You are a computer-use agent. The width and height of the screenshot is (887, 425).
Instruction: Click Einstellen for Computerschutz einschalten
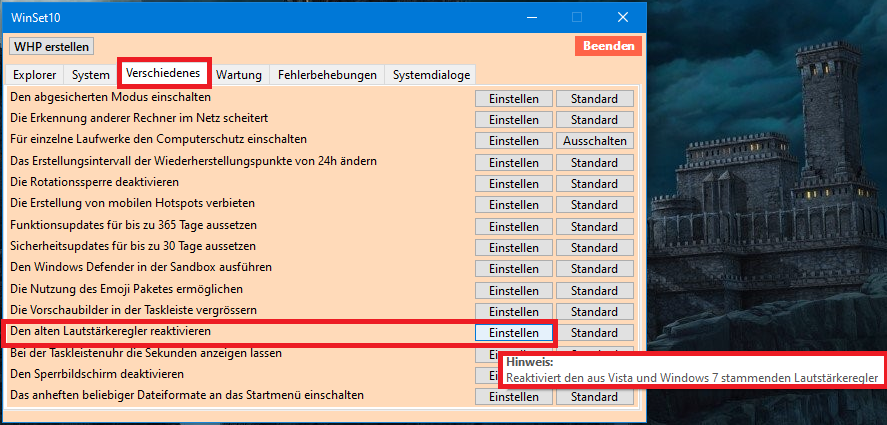(514, 141)
